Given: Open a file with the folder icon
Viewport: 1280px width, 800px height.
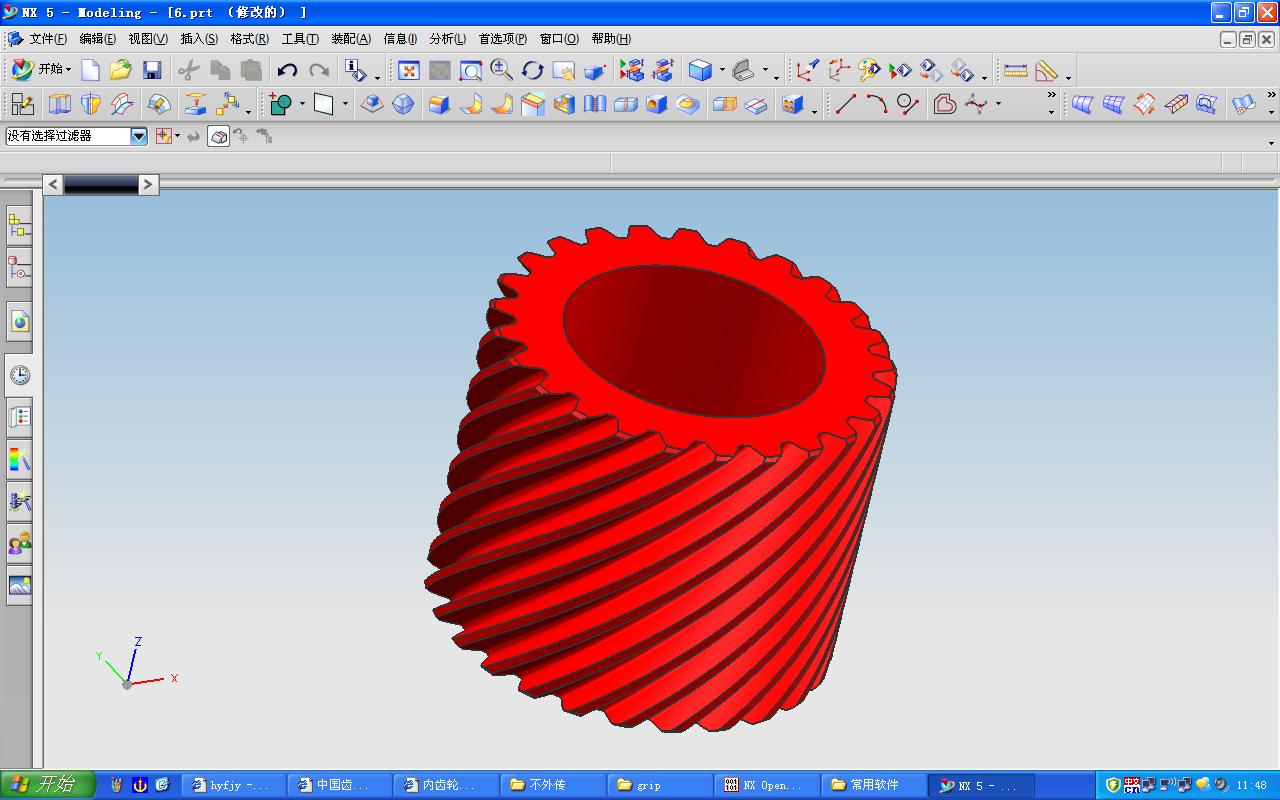Looking at the screenshot, I should (121, 70).
